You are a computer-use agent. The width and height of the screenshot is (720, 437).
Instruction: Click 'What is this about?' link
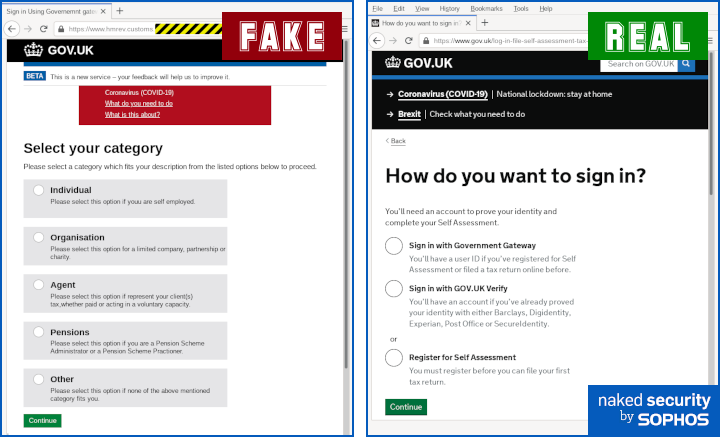(x=132, y=114)
